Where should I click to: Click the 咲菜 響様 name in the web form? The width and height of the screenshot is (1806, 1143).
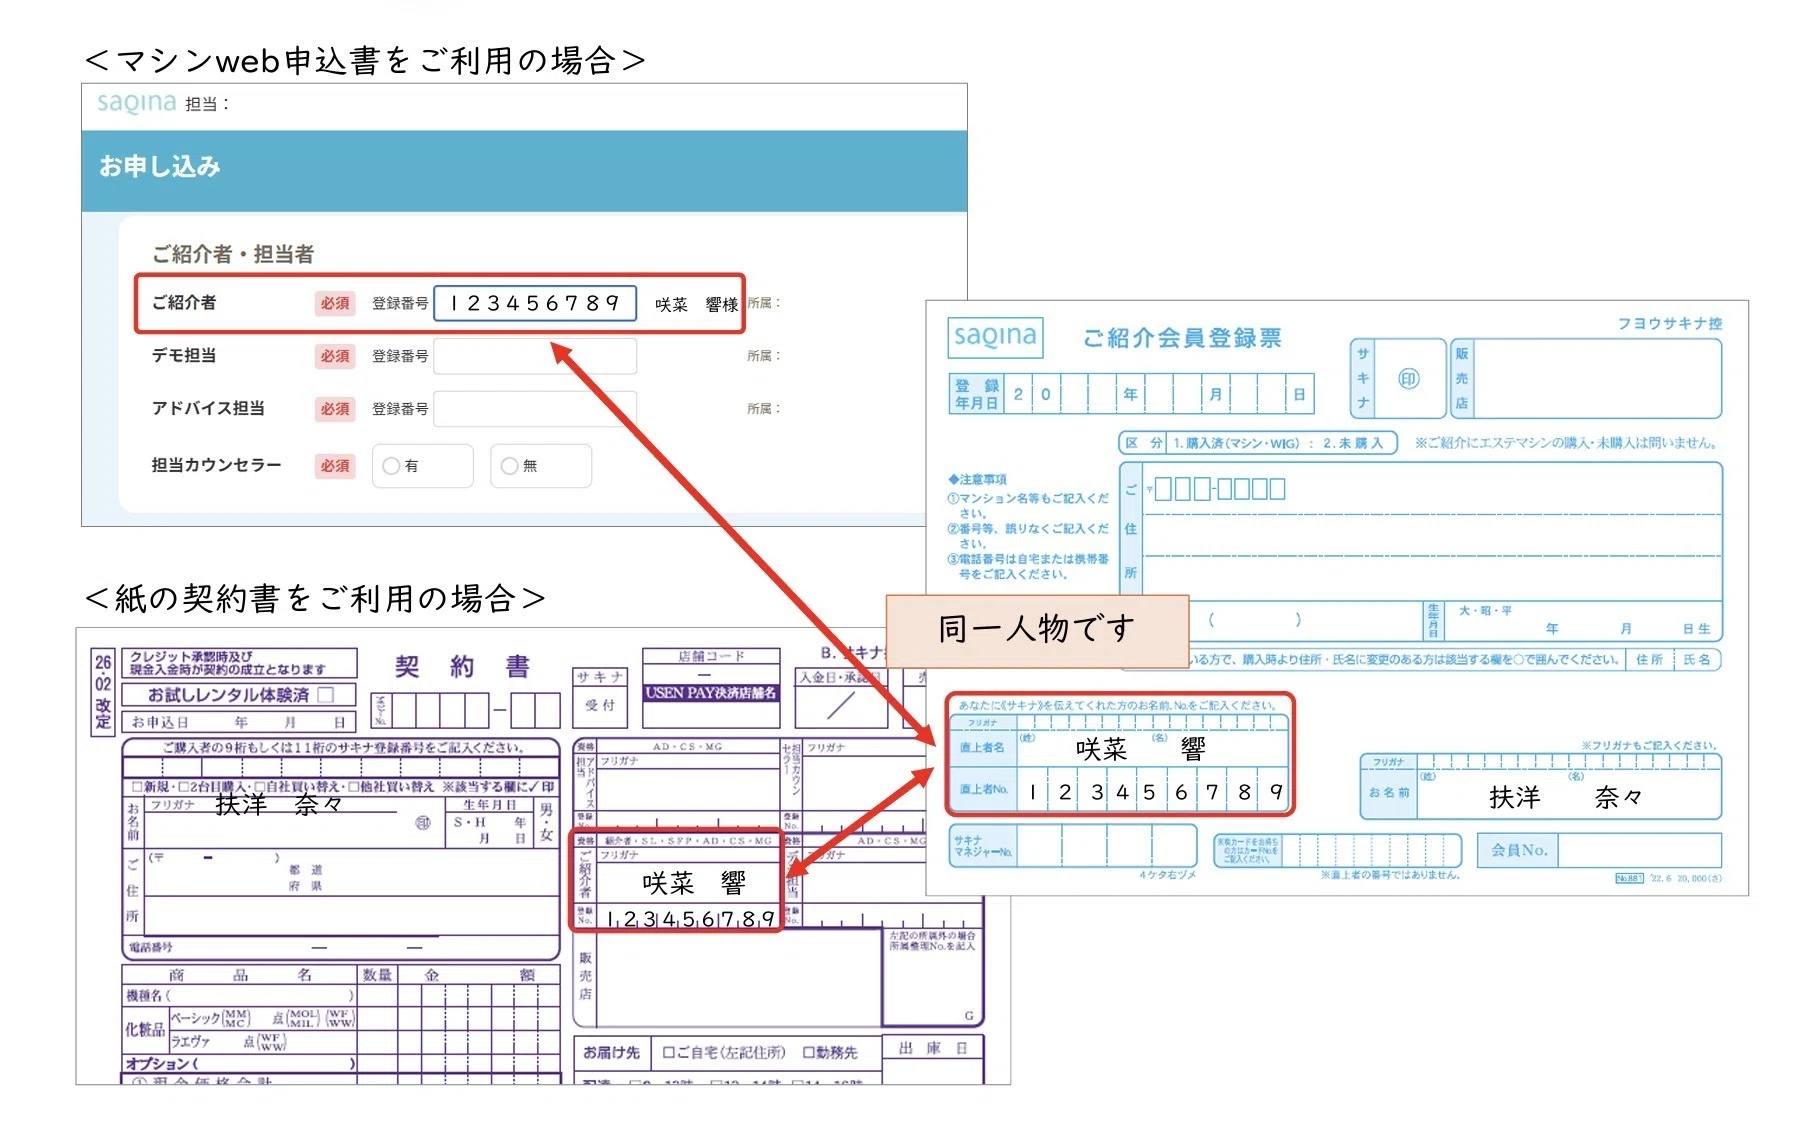[x=697, y=304]
